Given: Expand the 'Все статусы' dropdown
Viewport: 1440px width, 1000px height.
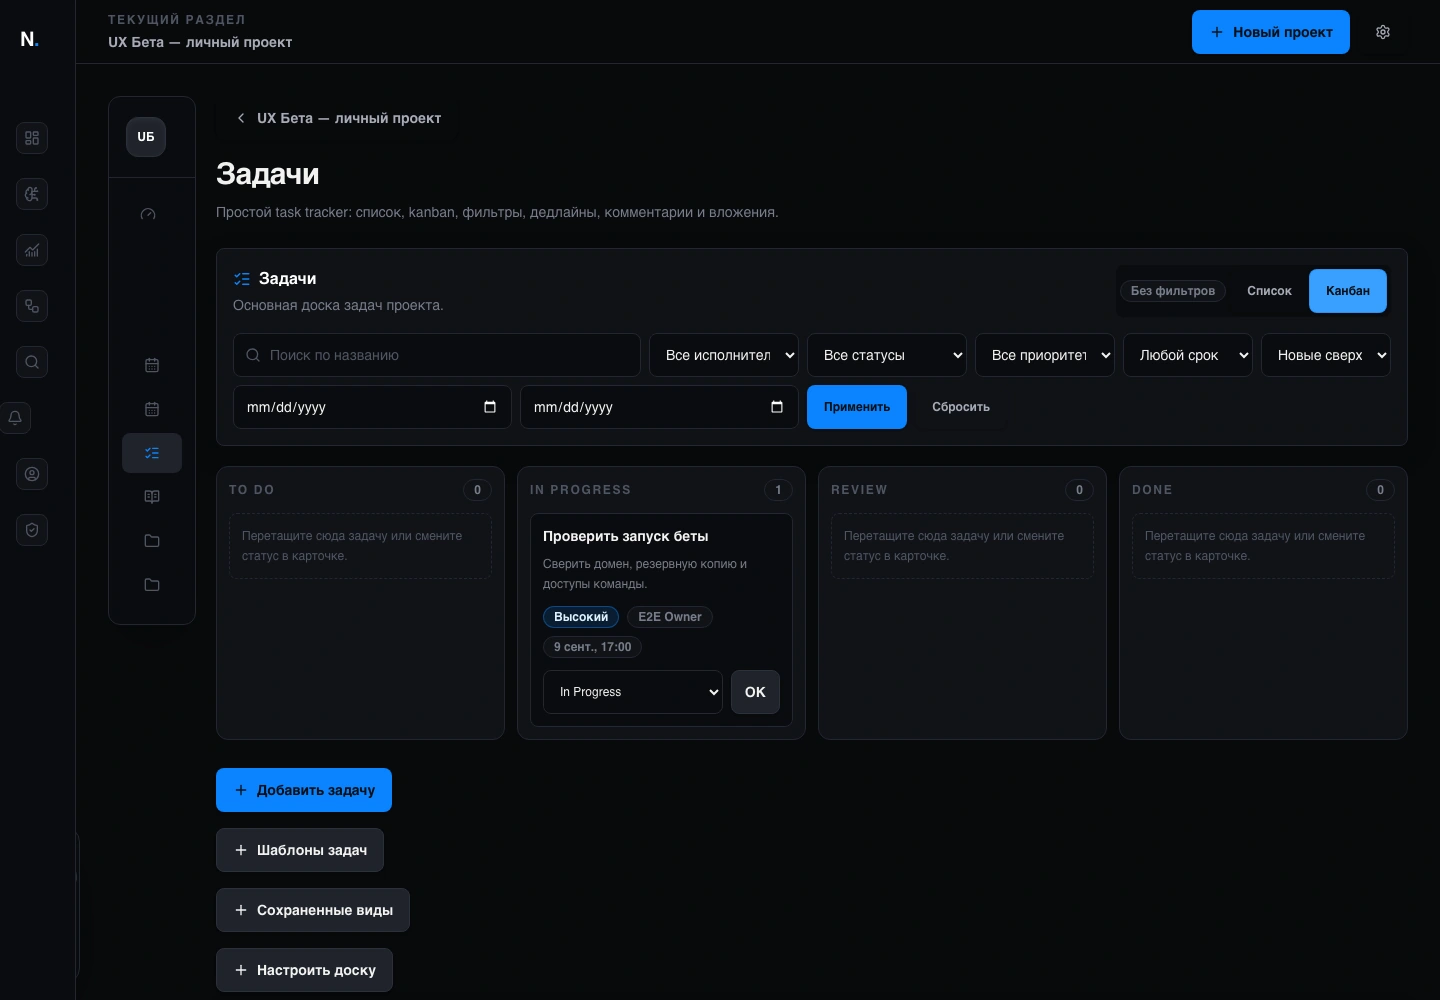Looking at the screenshot, I should (x=887, y=355).
